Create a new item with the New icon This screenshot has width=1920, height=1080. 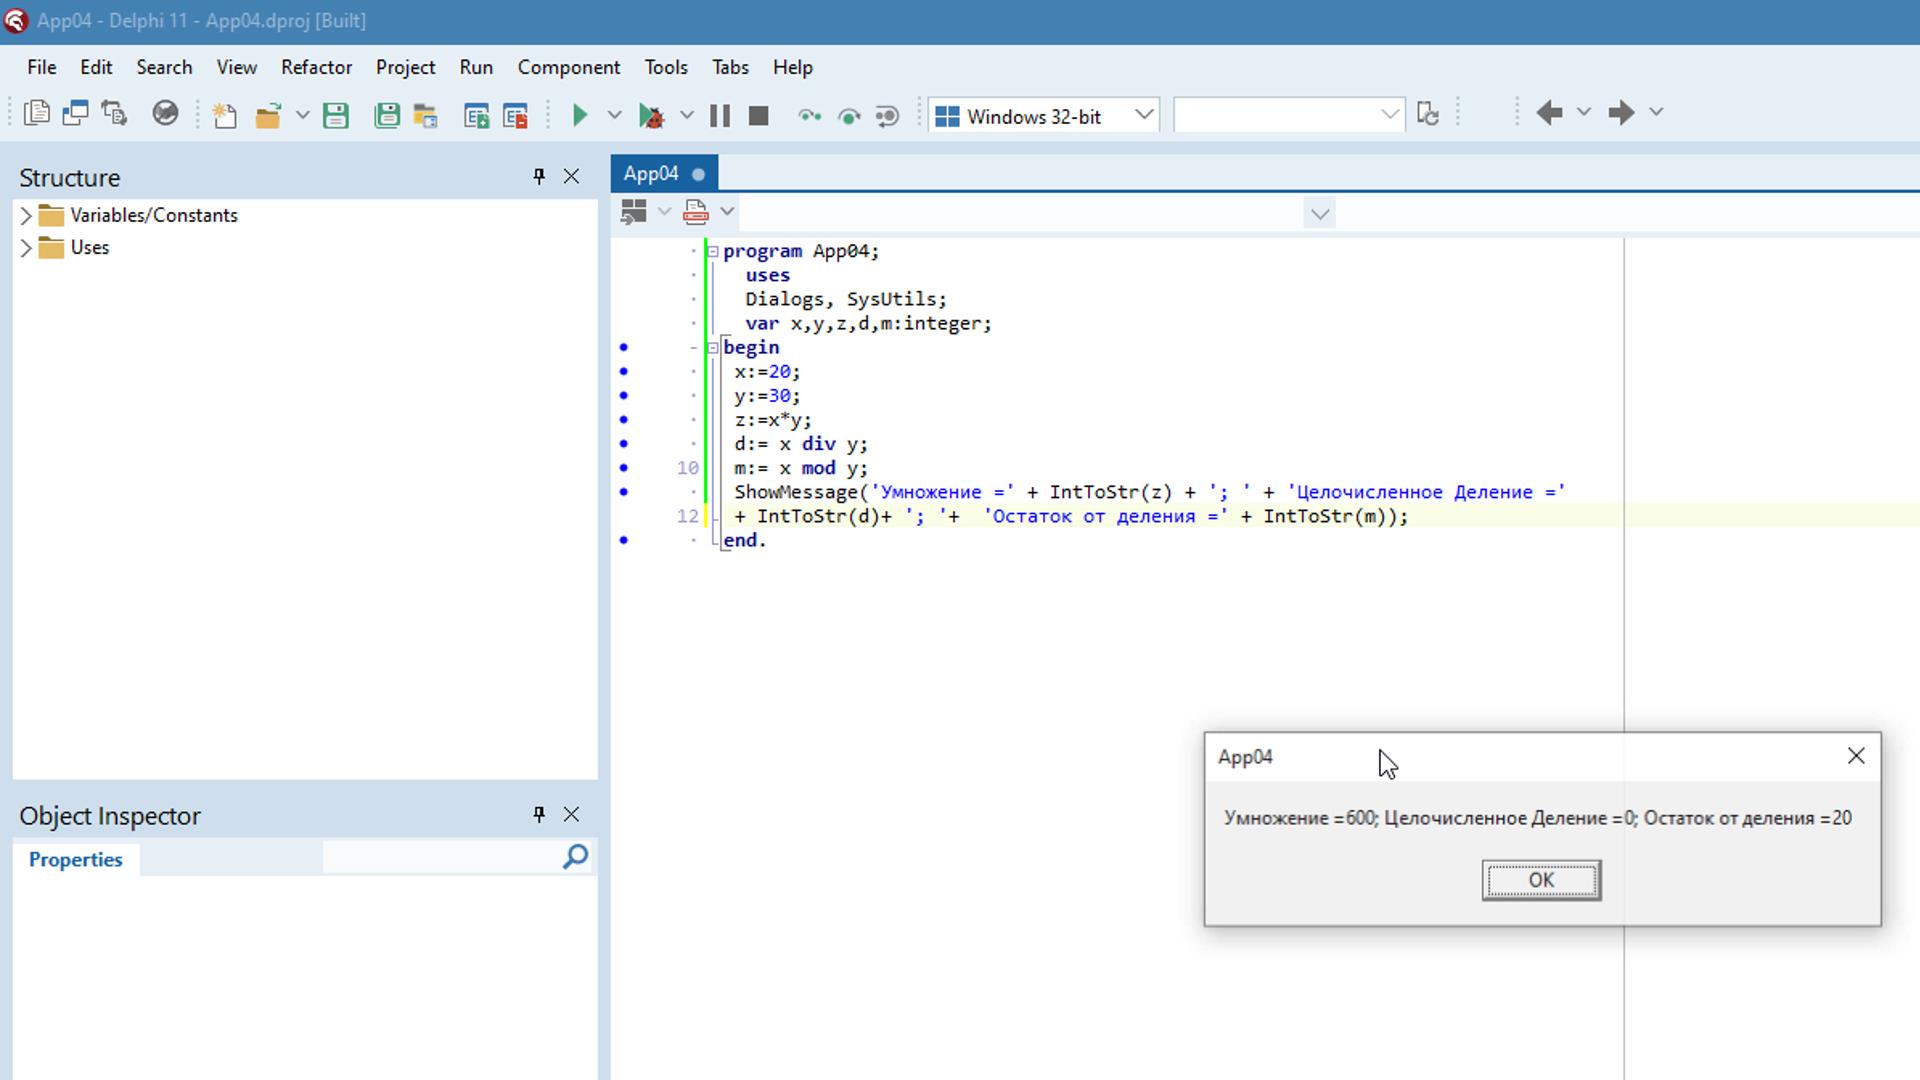tap(224, 115)
